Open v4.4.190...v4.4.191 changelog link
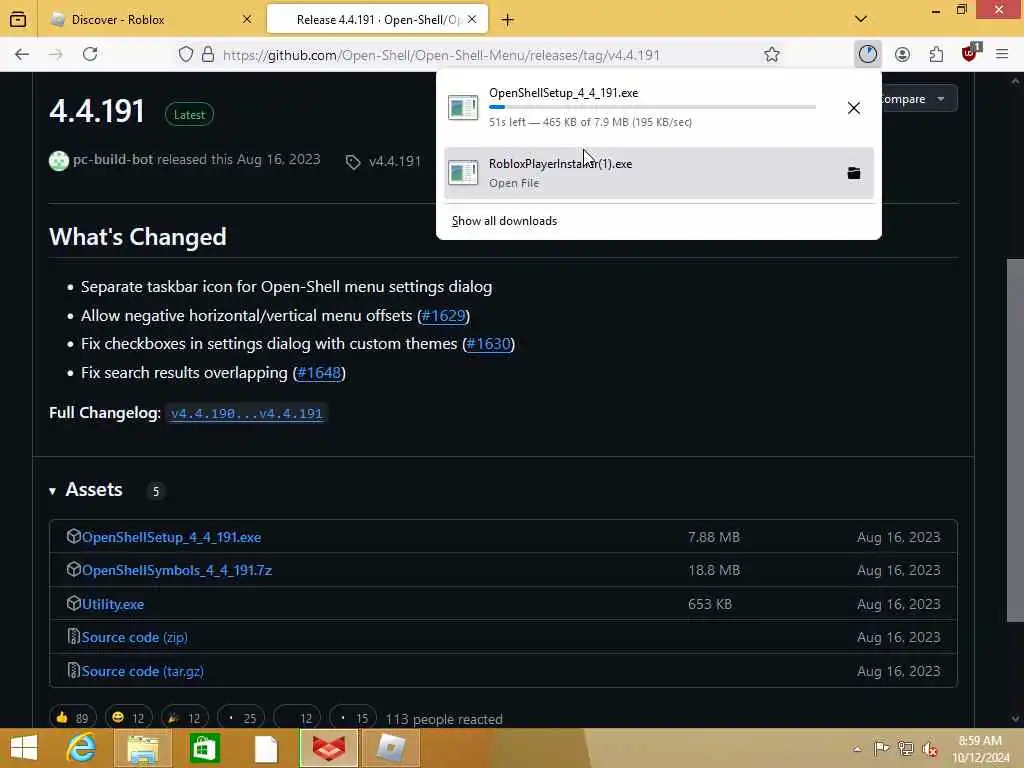The height and width of the screenshot is (768, 1024). click(x=246, y=413)
